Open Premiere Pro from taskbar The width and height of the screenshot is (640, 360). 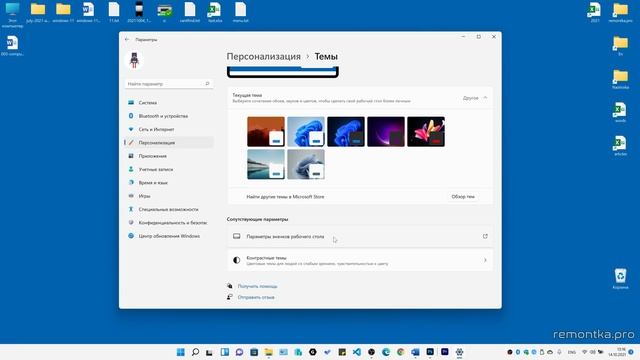pos(444,352)
